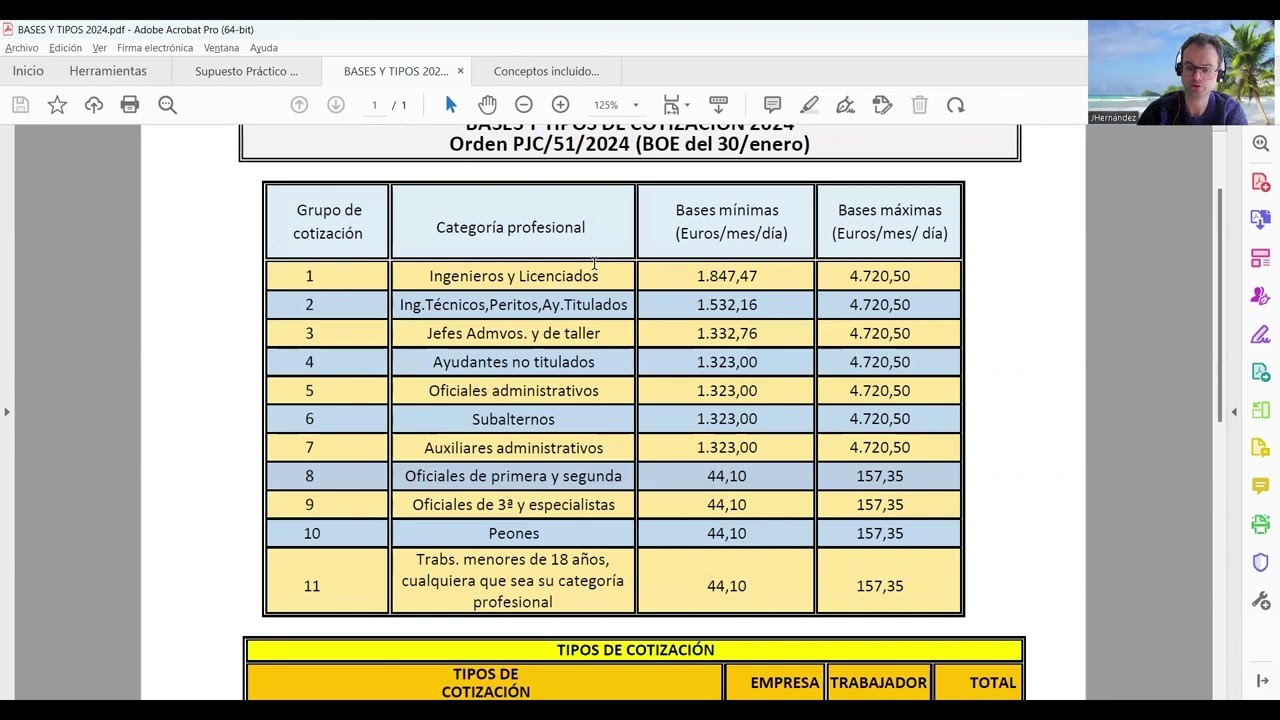Select the highlighter pen tool
This screenshot has height=720, width=1280.
point(809,105)
